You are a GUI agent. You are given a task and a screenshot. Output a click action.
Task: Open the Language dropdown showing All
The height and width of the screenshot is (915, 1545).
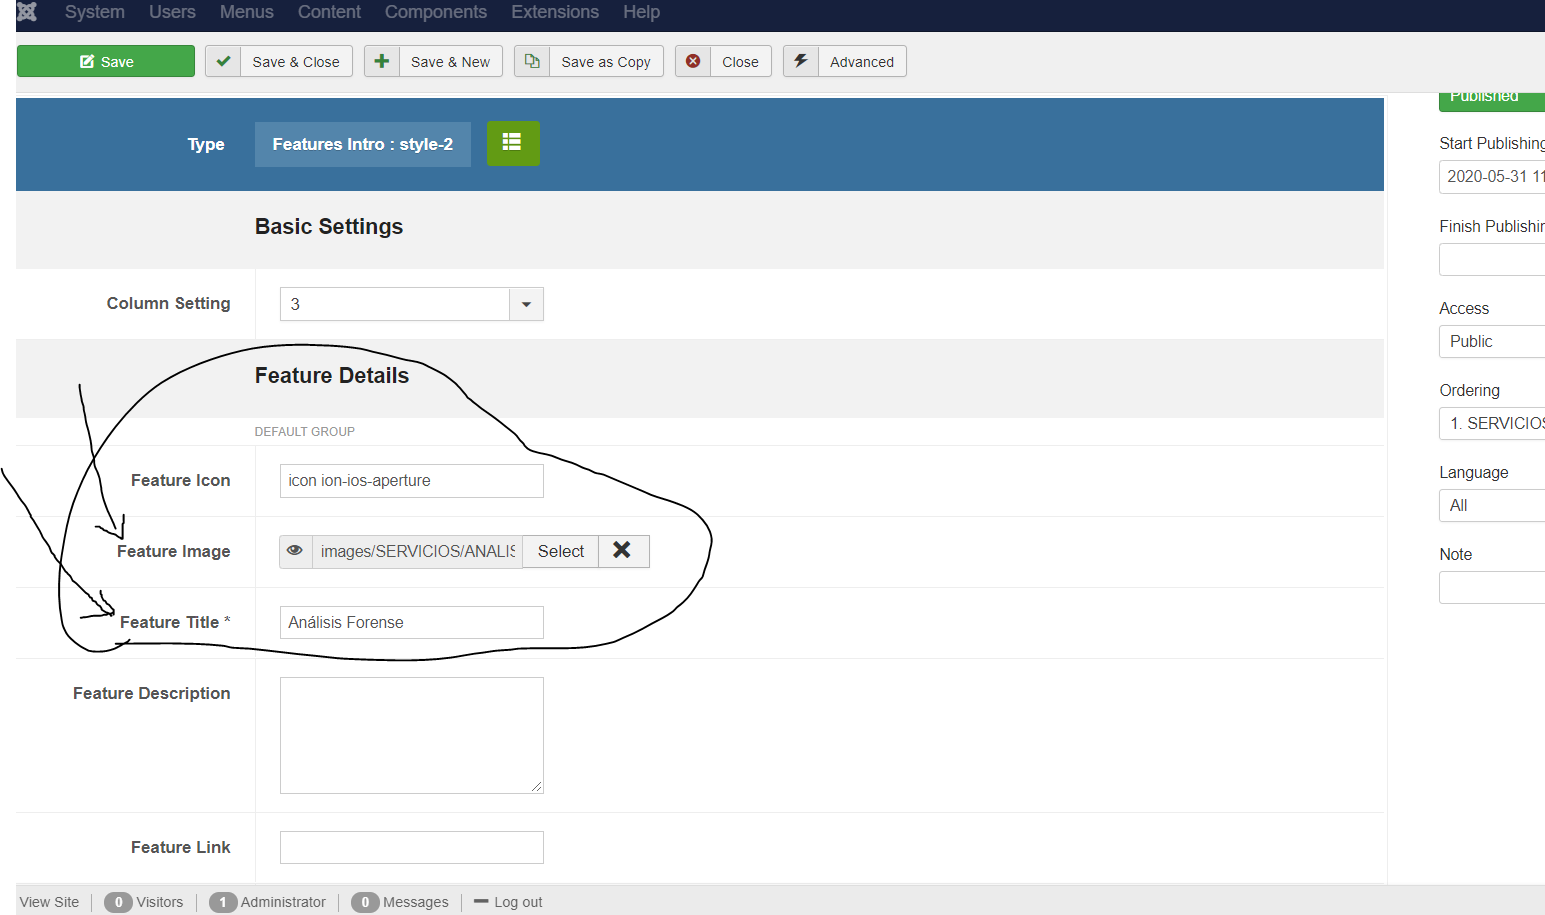point(1492,505)
